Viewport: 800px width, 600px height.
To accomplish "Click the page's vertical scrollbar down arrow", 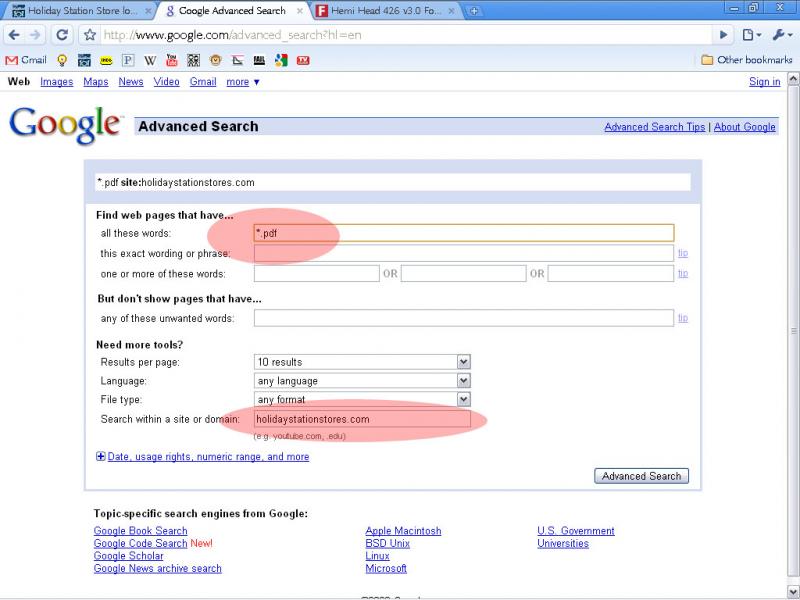I will pos(793,592).
